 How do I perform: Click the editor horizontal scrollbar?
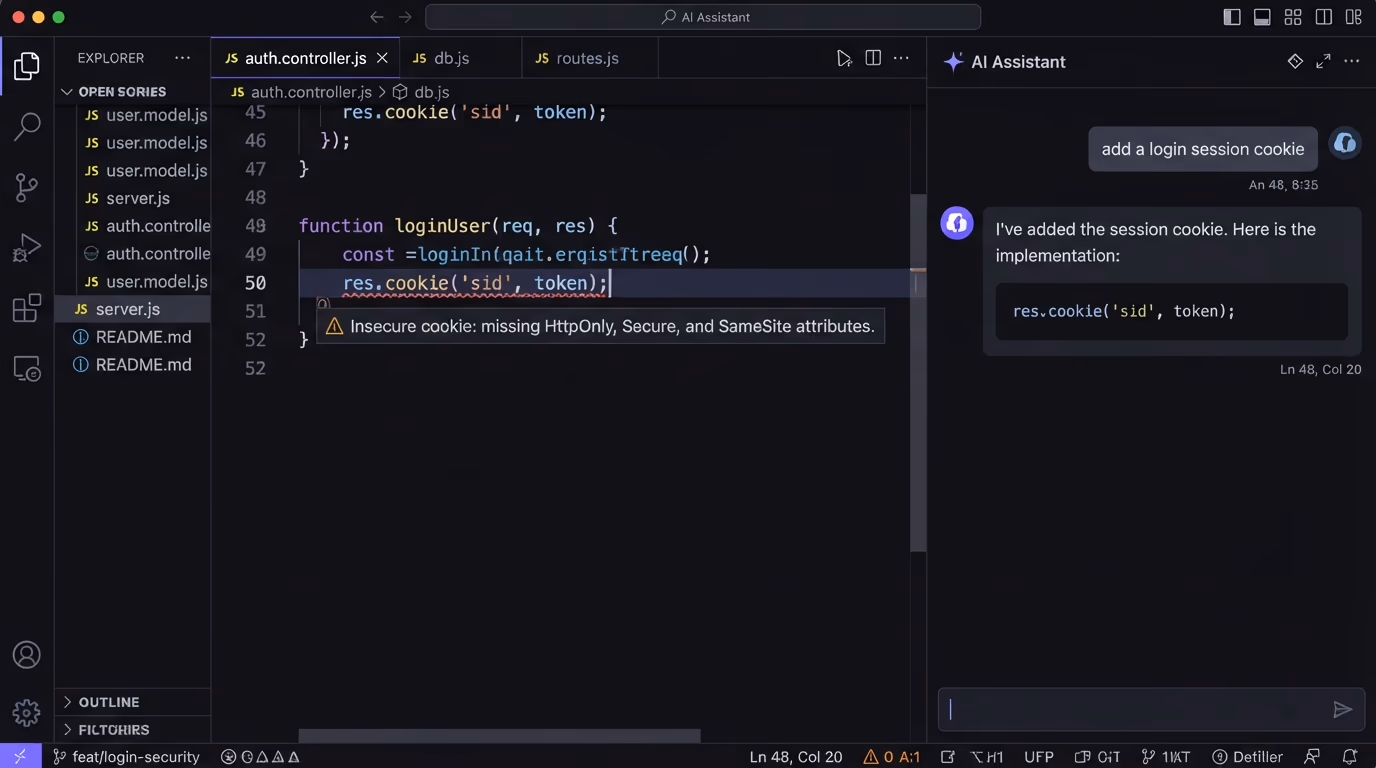[x=500, y=736]
